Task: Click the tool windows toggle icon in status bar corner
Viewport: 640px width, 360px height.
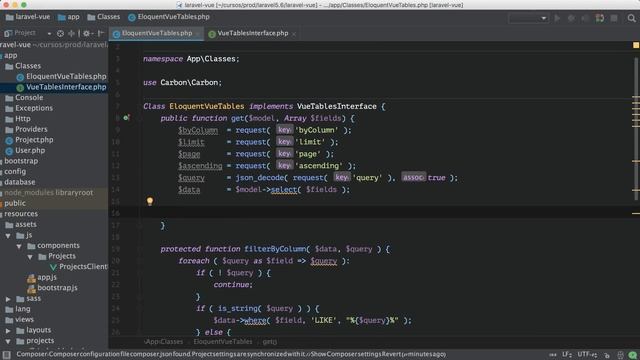Action: [x=7, y=354]
